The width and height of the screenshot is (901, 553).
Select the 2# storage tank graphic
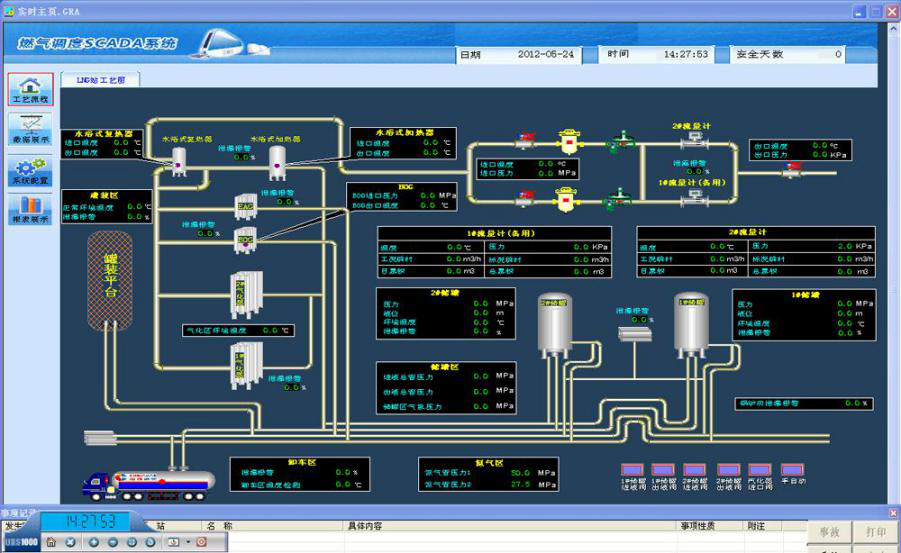[x=554, y=324]
